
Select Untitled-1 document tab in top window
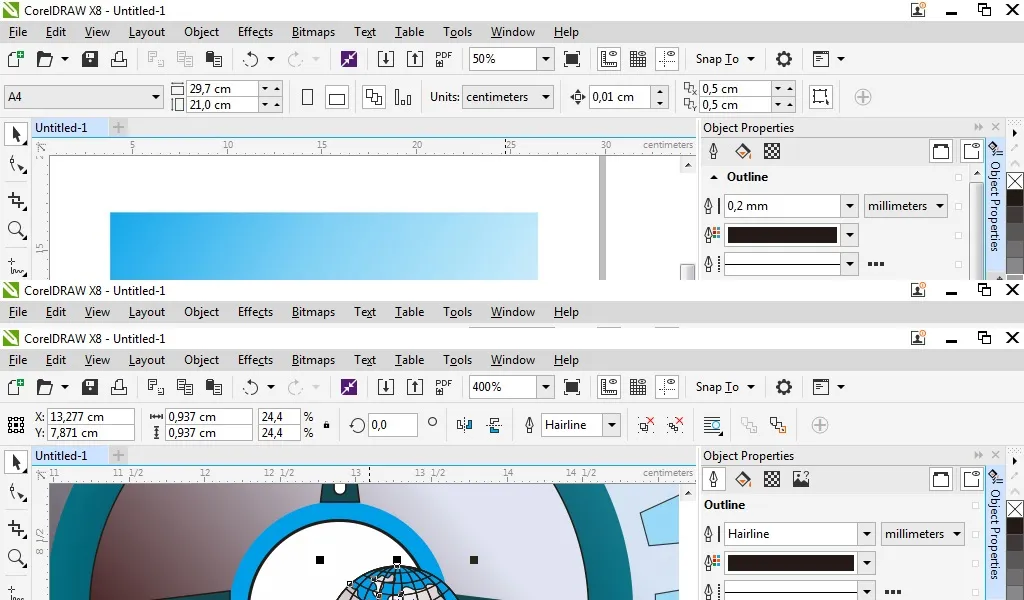coord(61,127)
